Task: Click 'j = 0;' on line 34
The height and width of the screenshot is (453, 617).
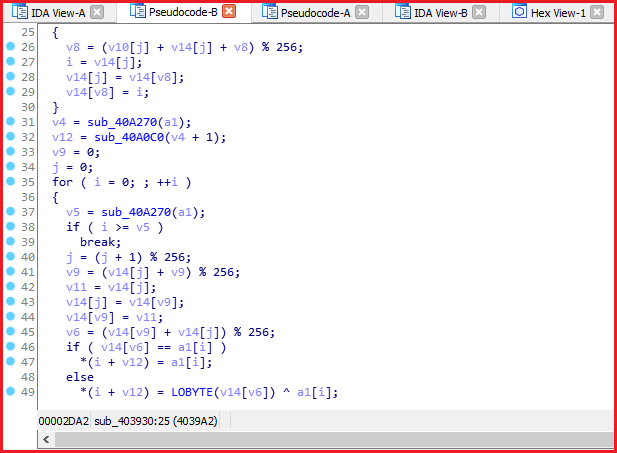Action: (72, 167)
